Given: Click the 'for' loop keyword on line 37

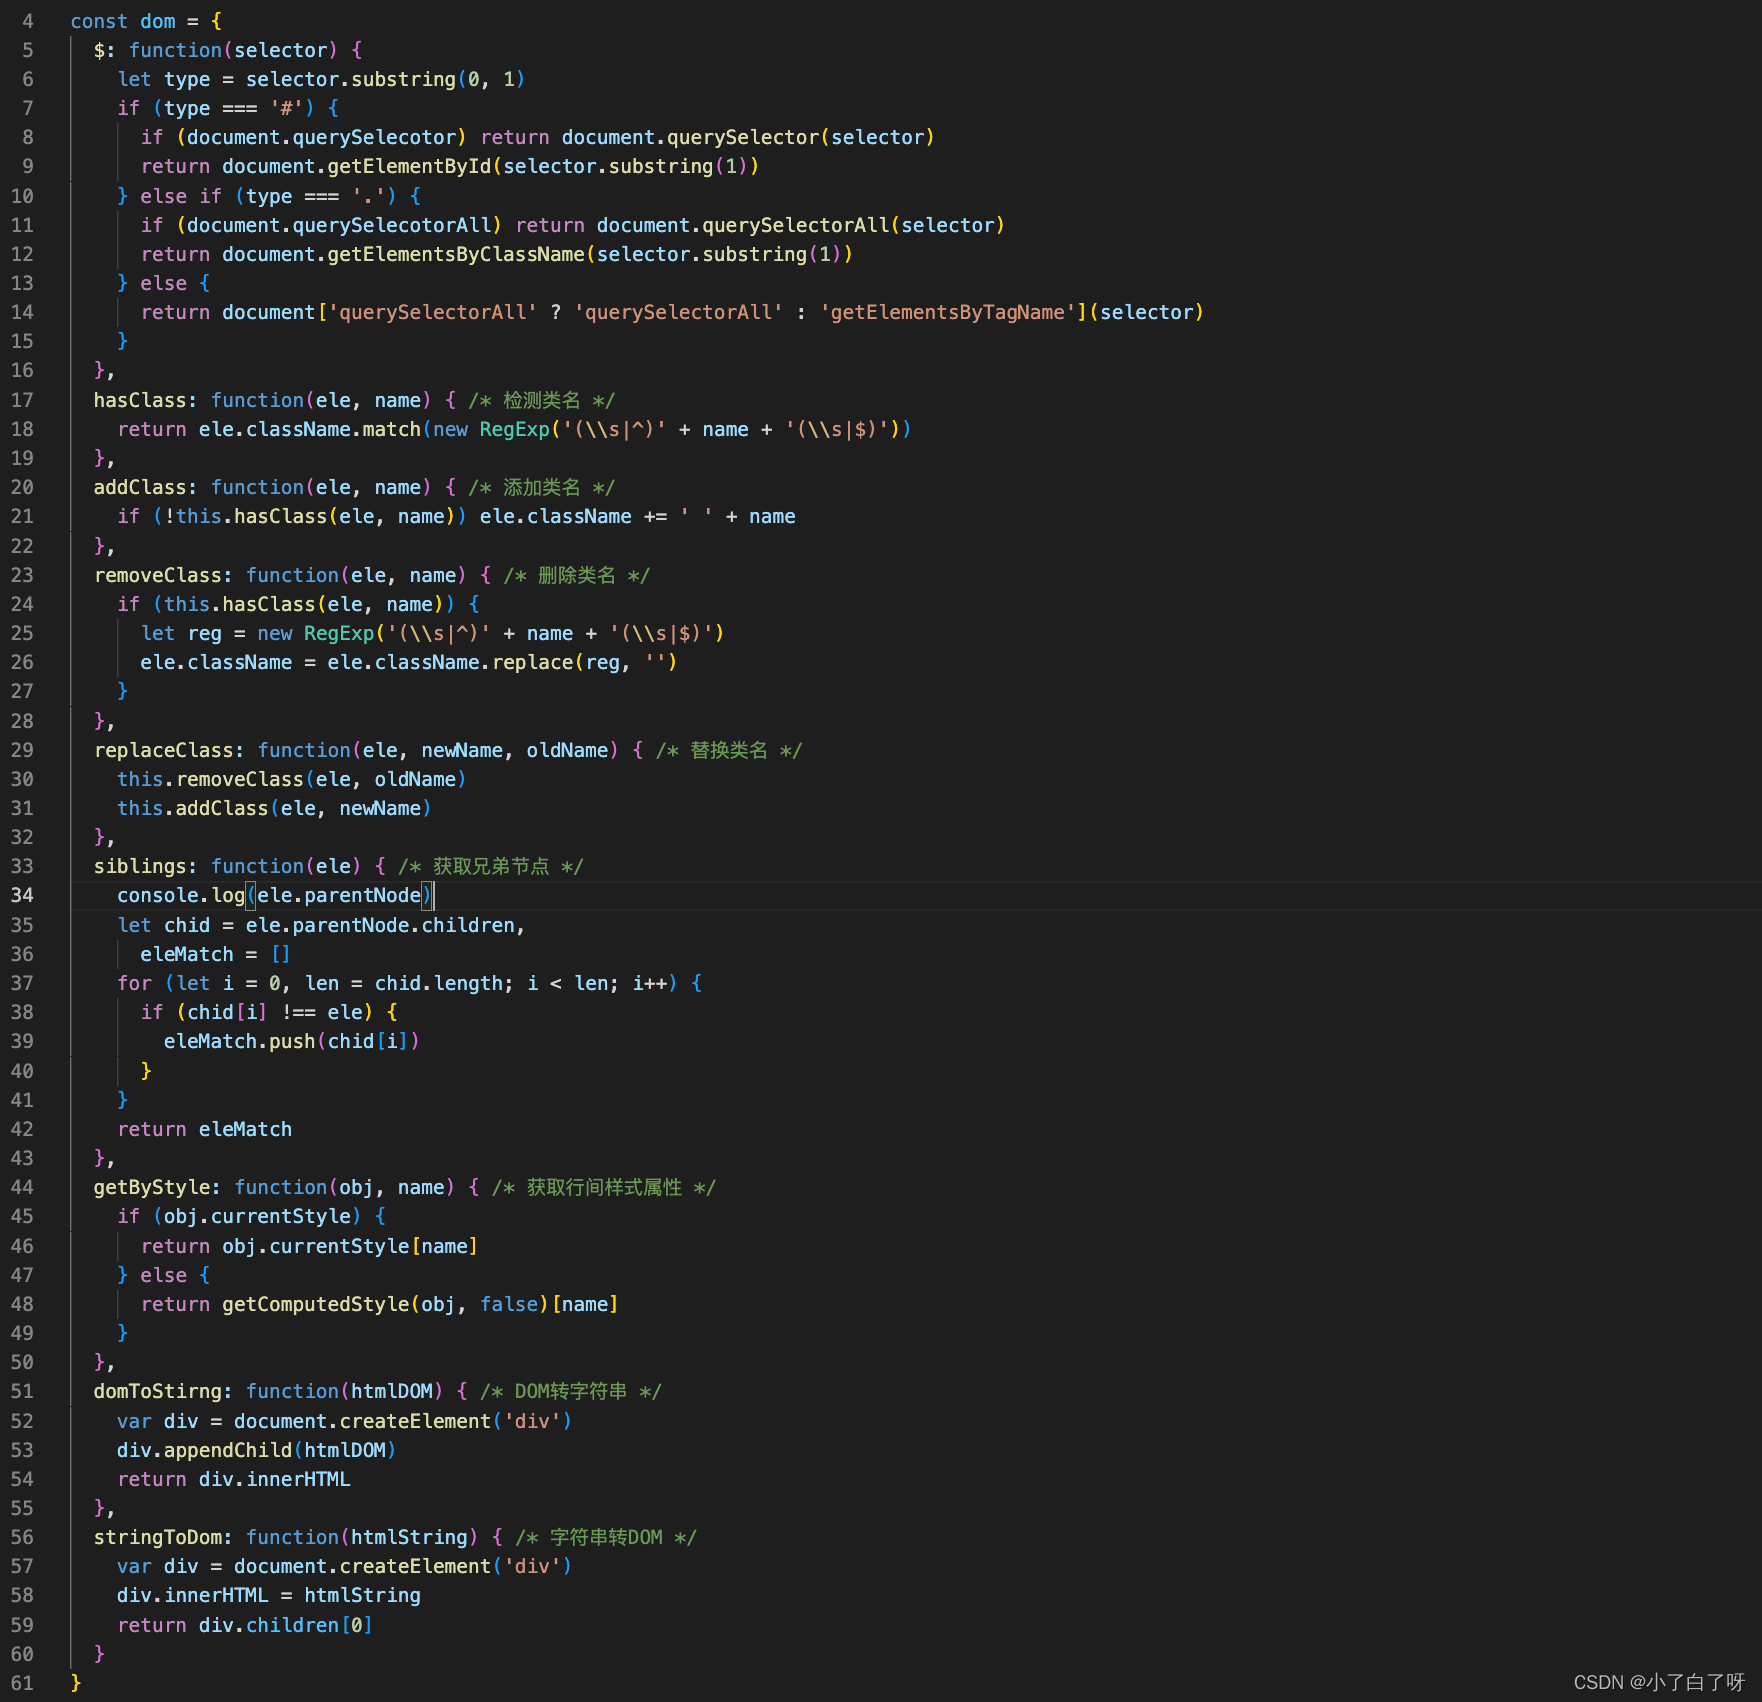Looking at the screenshot, I should 134,983.
